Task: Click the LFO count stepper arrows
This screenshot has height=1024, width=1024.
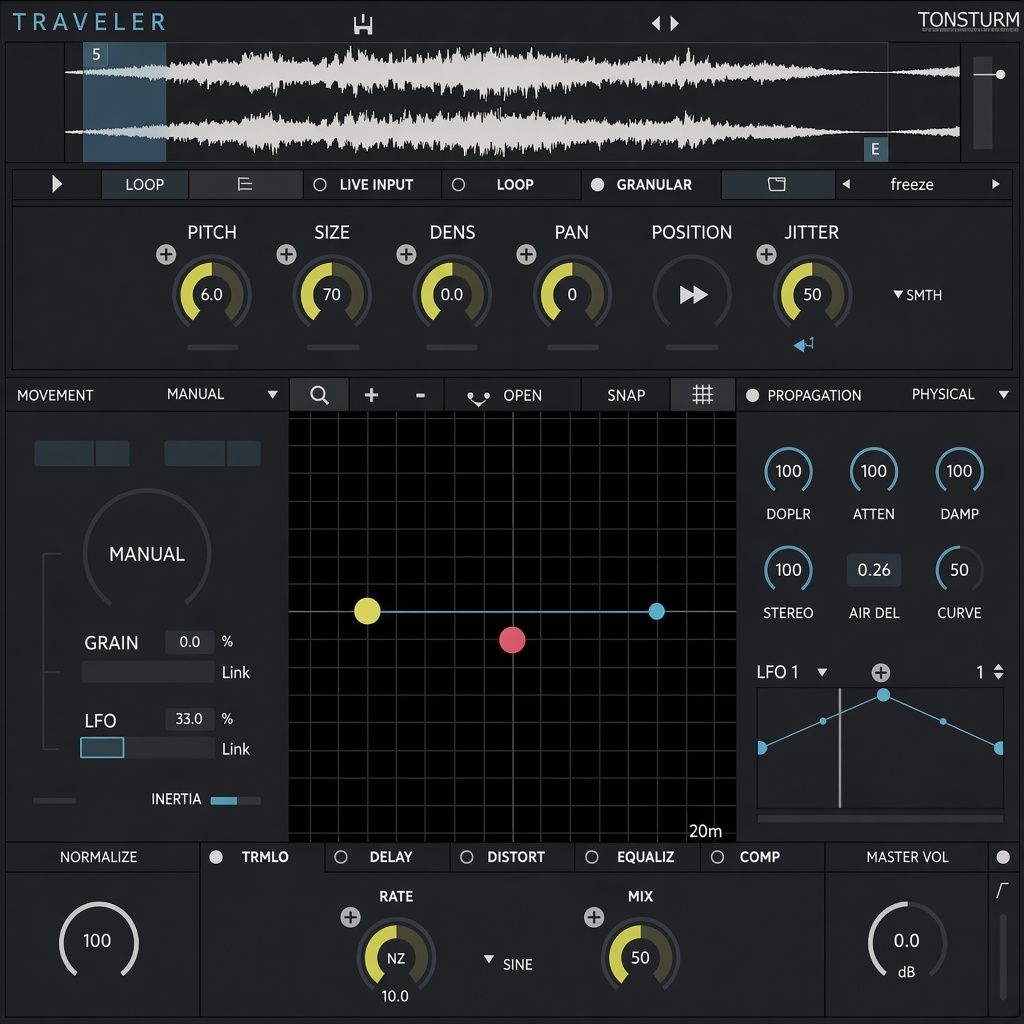Action: tap(998, 672)
